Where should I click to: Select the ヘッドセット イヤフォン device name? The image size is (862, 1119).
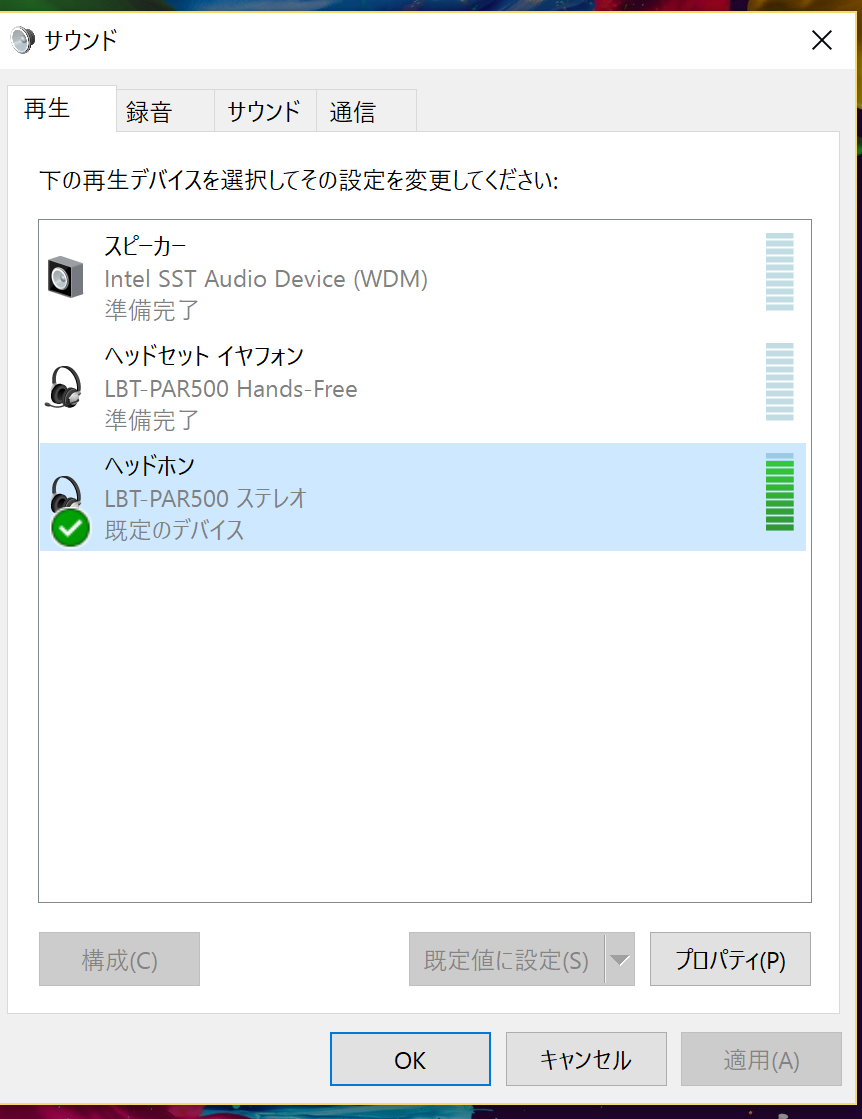[x=204, y=355]
